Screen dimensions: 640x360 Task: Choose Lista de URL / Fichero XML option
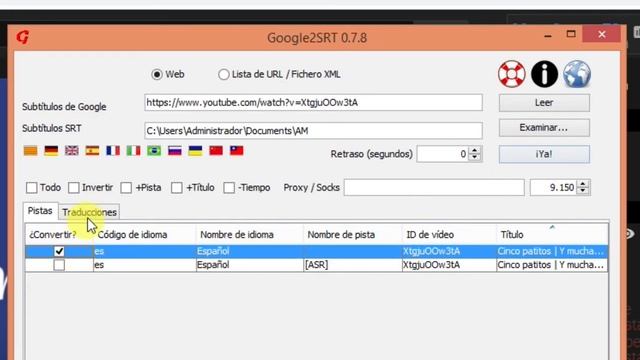point(223,74)
